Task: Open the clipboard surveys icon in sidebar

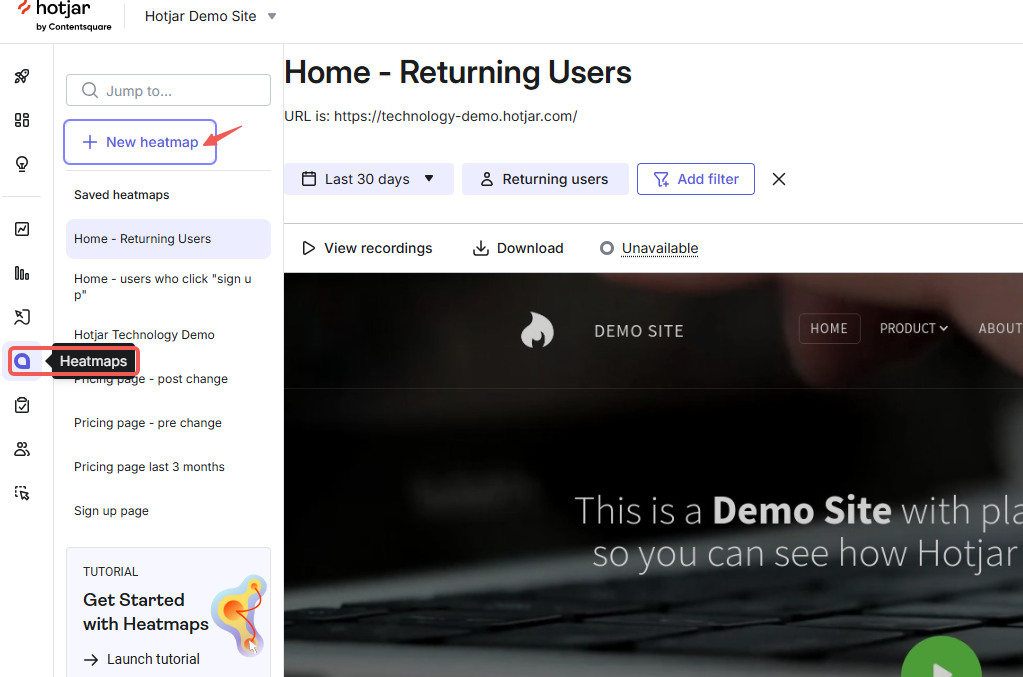Action: click(22, 405)
